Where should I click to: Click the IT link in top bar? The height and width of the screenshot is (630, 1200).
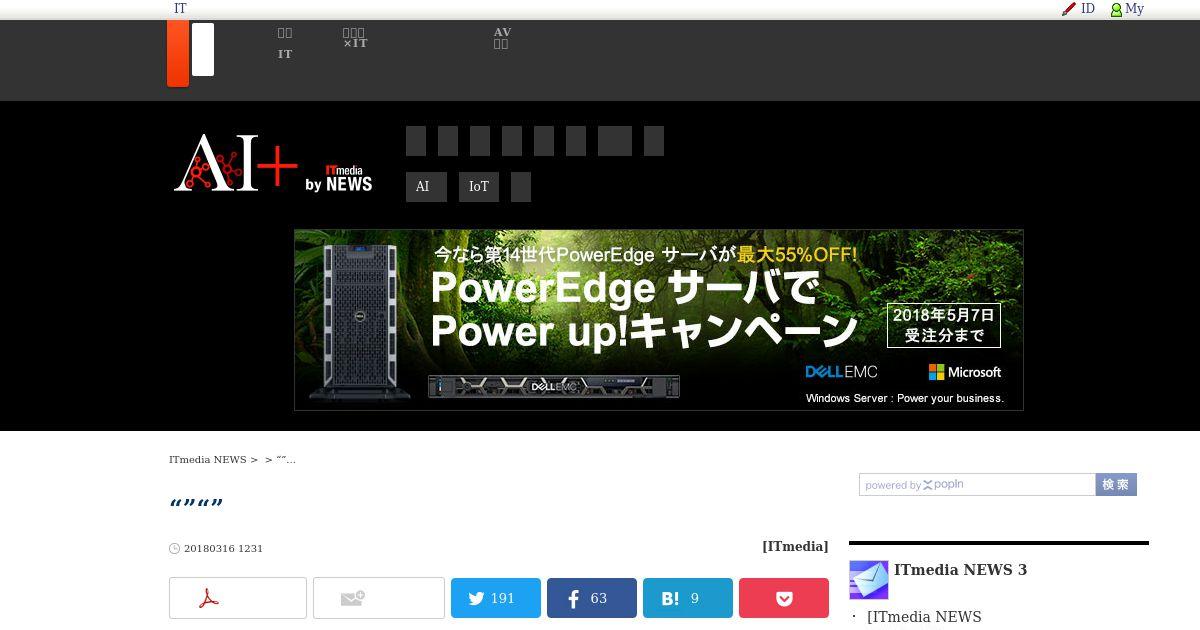(180, 8)
